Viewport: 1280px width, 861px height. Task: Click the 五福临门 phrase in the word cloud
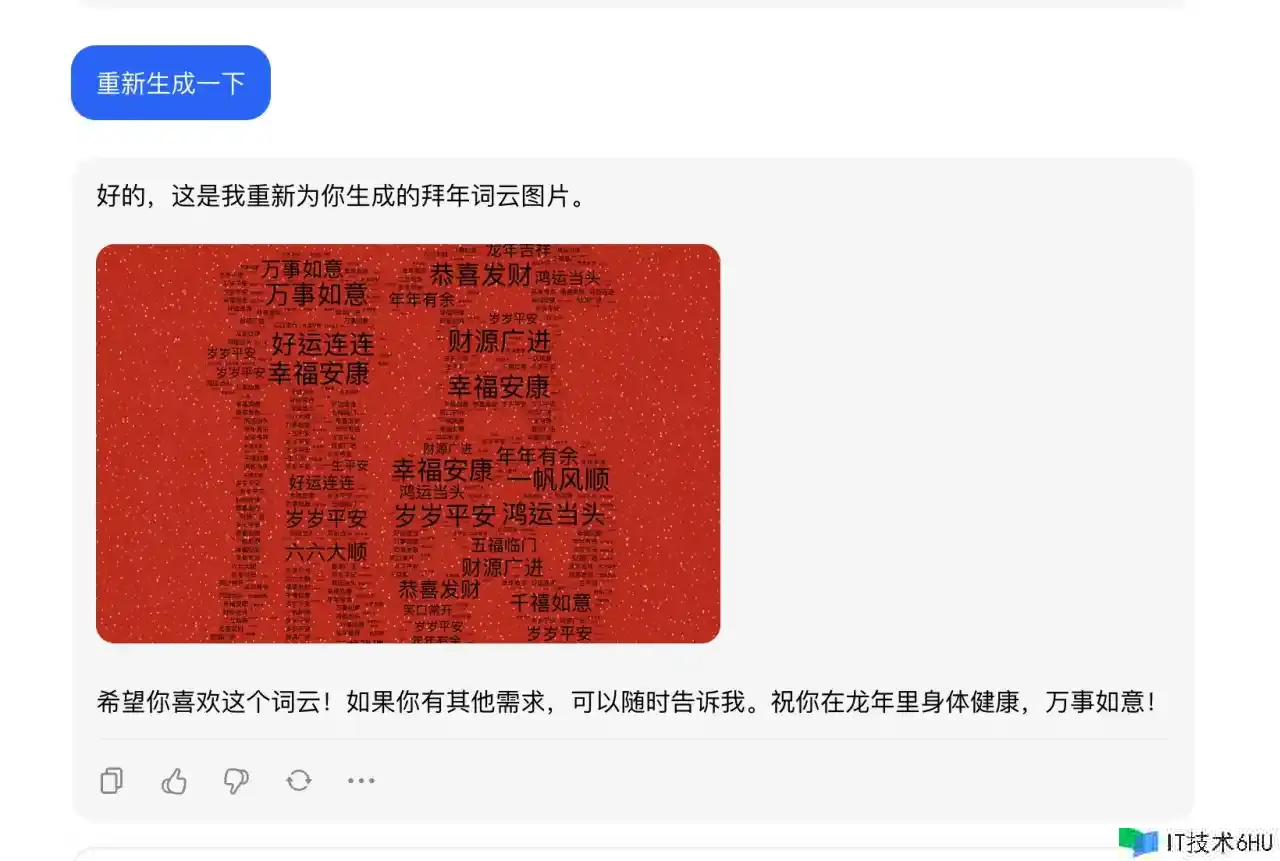[505, 546]
